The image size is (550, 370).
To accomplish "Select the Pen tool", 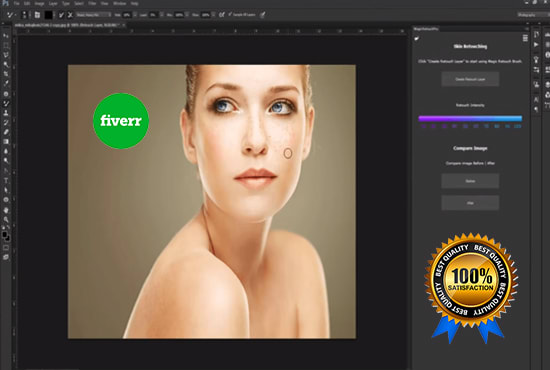I will (x=6, y=171).
